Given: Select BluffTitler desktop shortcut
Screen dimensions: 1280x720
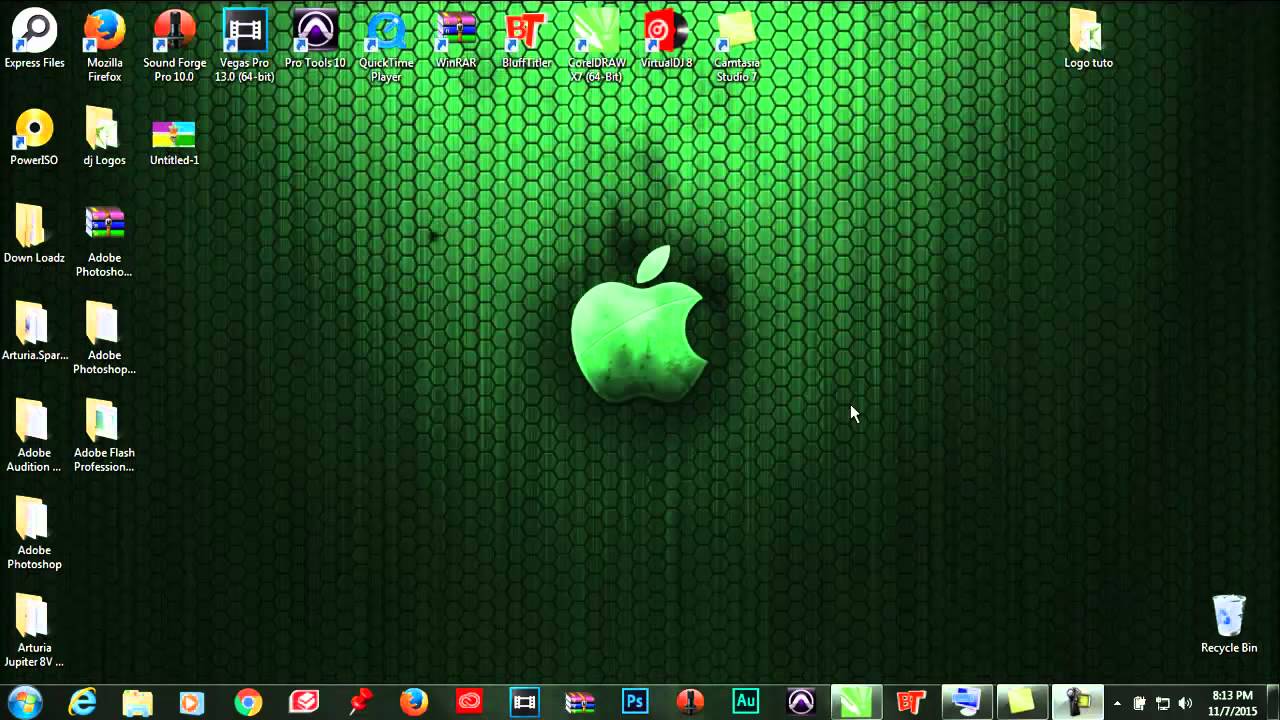Looking at the screenshot, I should (x=527, y=40).
